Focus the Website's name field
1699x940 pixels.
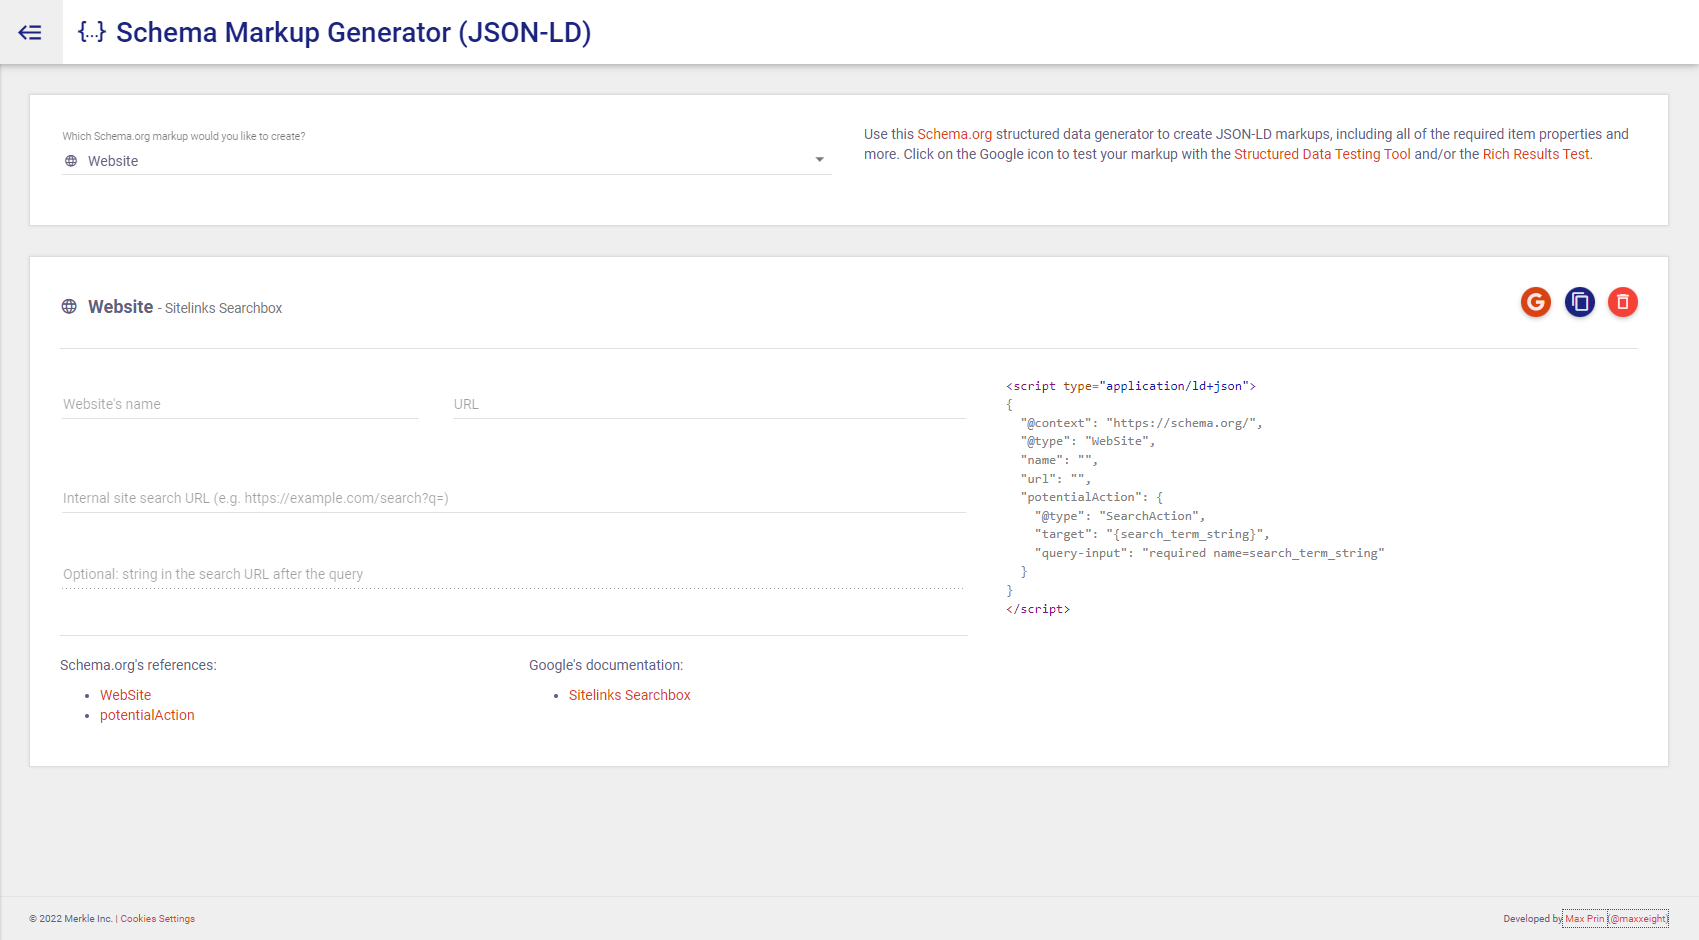tap(240, 404)
